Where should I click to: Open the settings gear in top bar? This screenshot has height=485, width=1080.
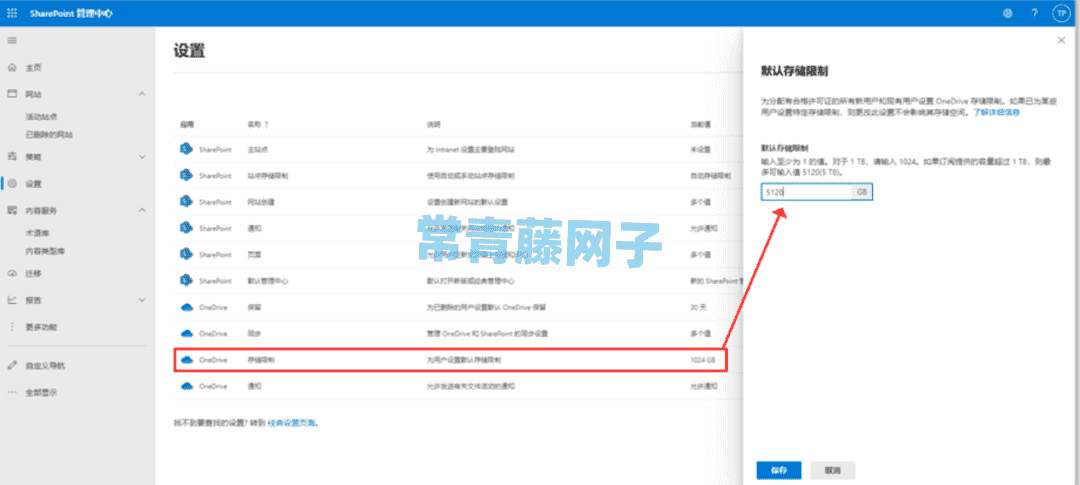pyautogui.click(x=1008, y=12)
